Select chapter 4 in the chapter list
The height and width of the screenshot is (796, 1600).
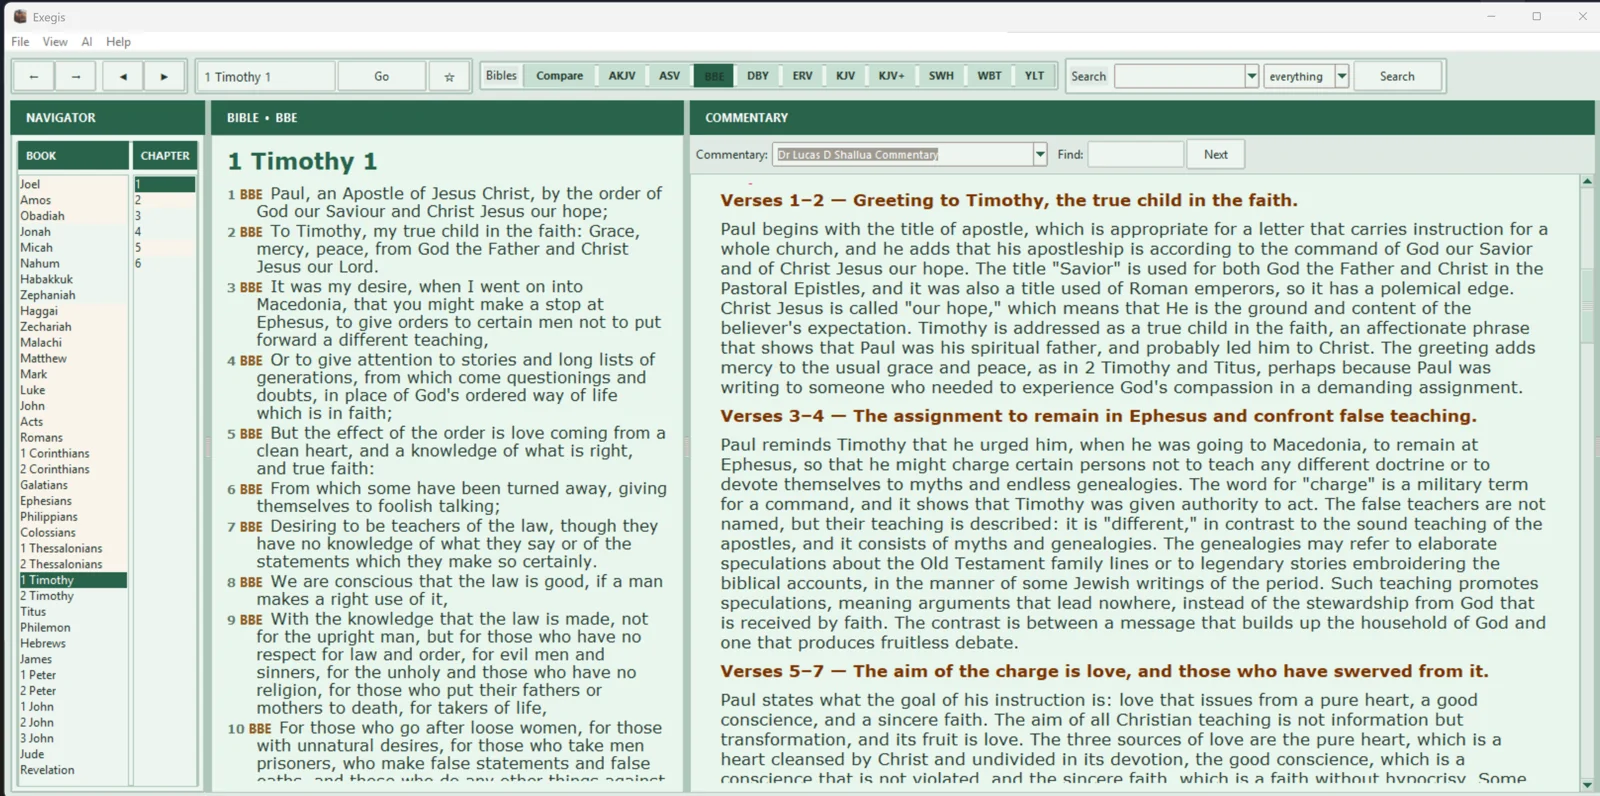[x=165, y=231]
